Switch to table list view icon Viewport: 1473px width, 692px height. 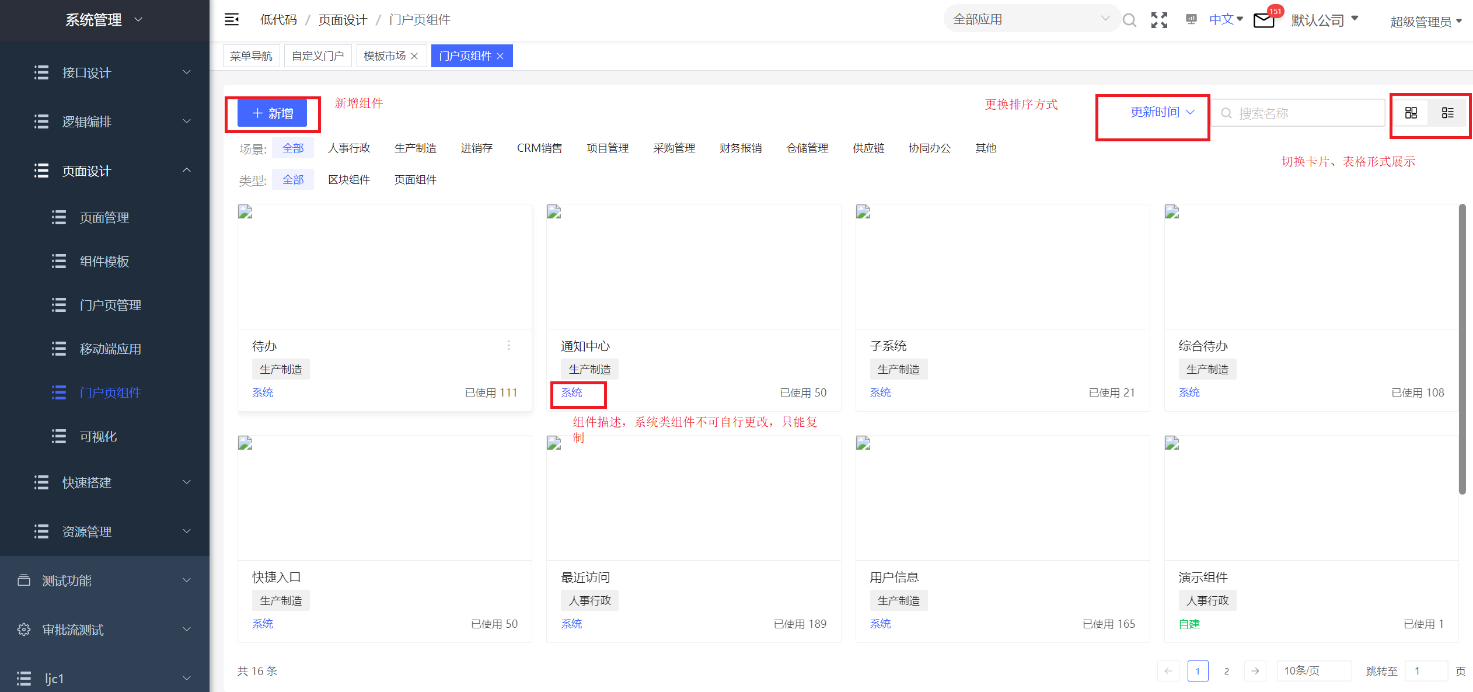point(1447,113)
